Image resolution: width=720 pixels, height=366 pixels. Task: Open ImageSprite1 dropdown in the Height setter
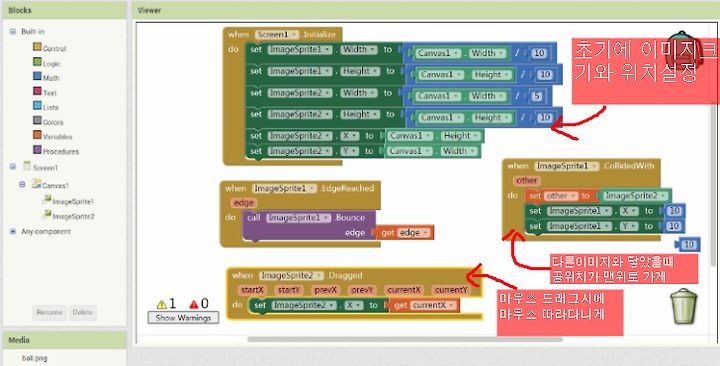(x=300, y=71)
